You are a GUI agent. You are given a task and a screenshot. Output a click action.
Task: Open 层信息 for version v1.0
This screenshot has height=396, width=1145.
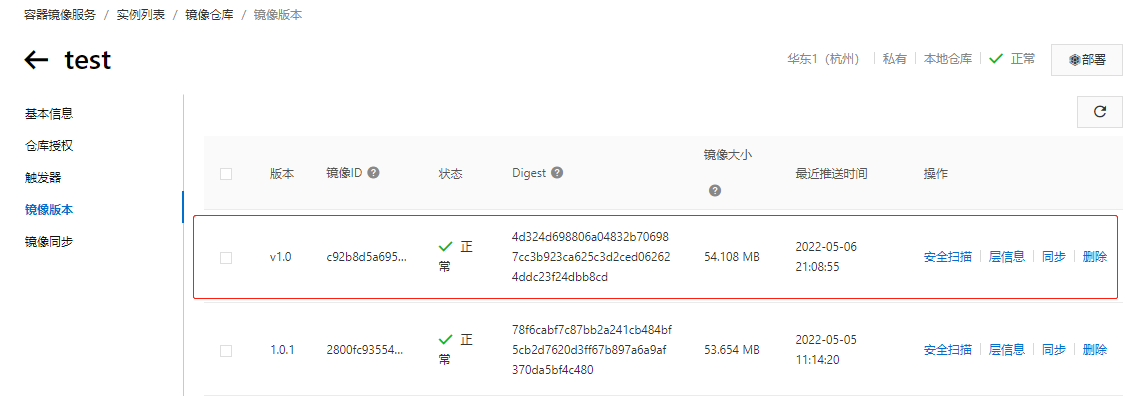(x=1007, y=256)
